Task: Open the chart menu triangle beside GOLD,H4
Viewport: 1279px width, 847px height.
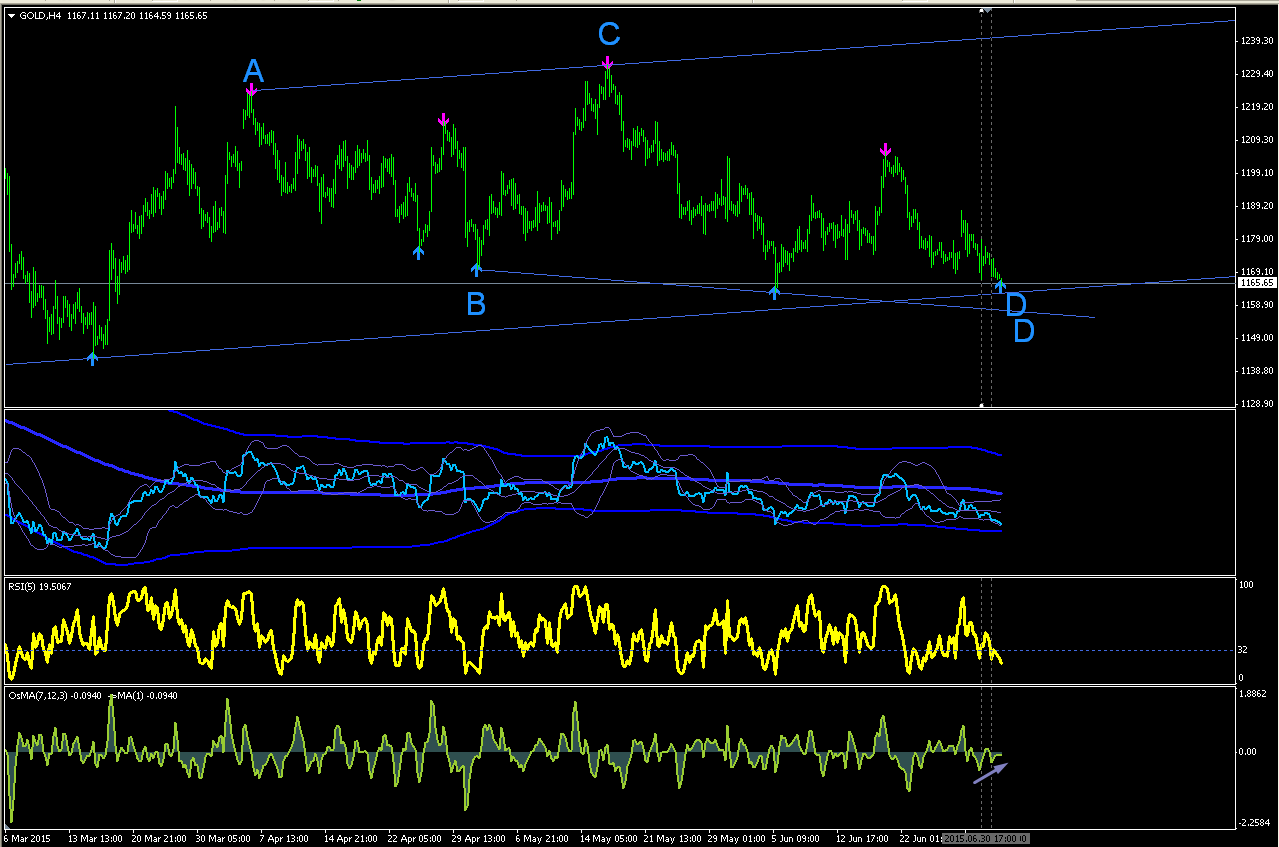Action: [12, 14]
